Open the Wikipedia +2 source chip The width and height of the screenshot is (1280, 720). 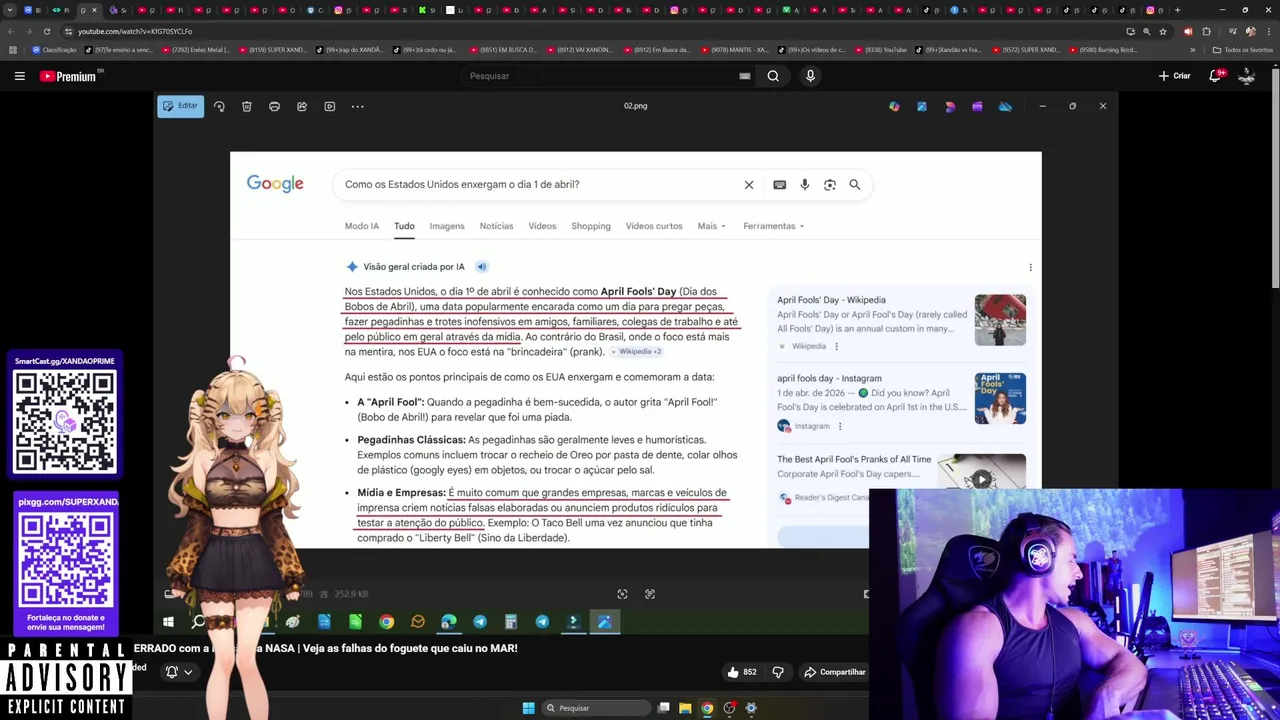point(636,352)
